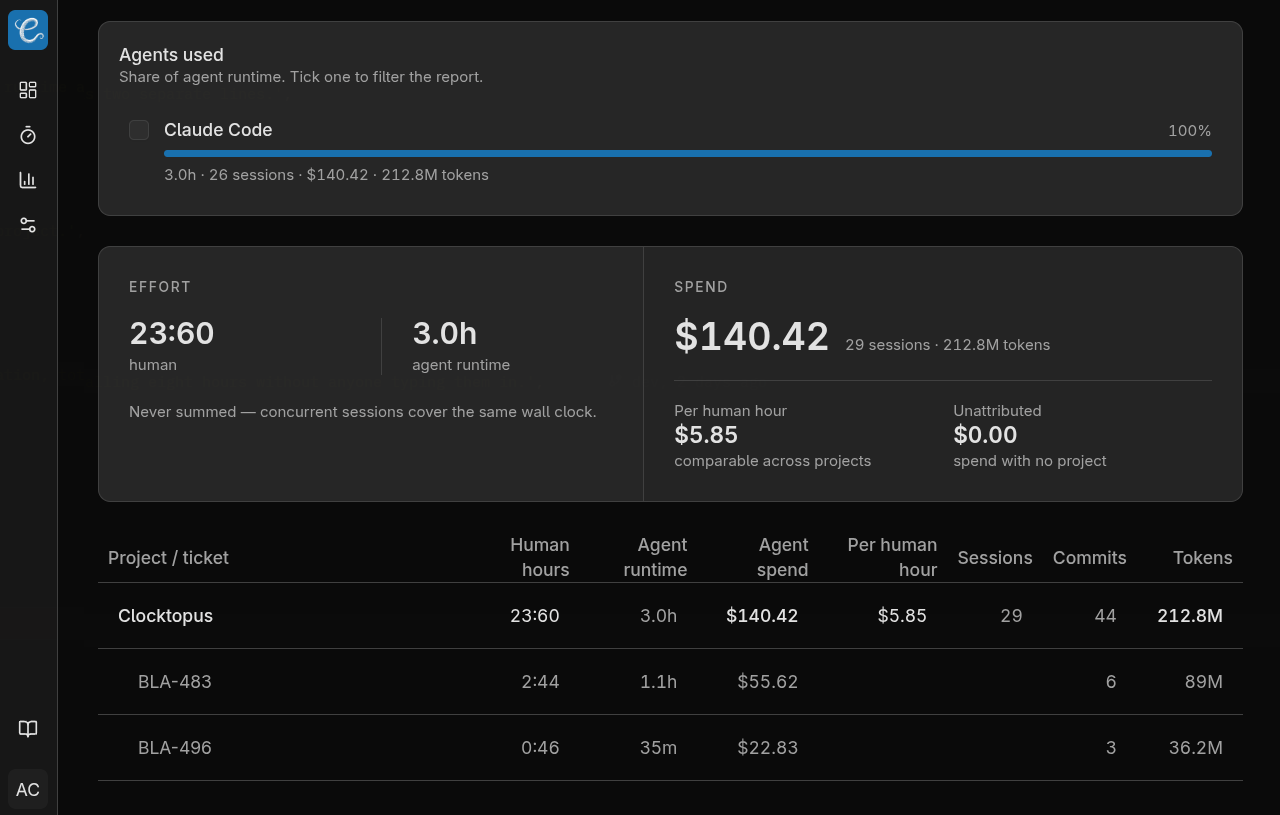
Task: Sort by Agent spend column header
Action: (x=782, y=557)
